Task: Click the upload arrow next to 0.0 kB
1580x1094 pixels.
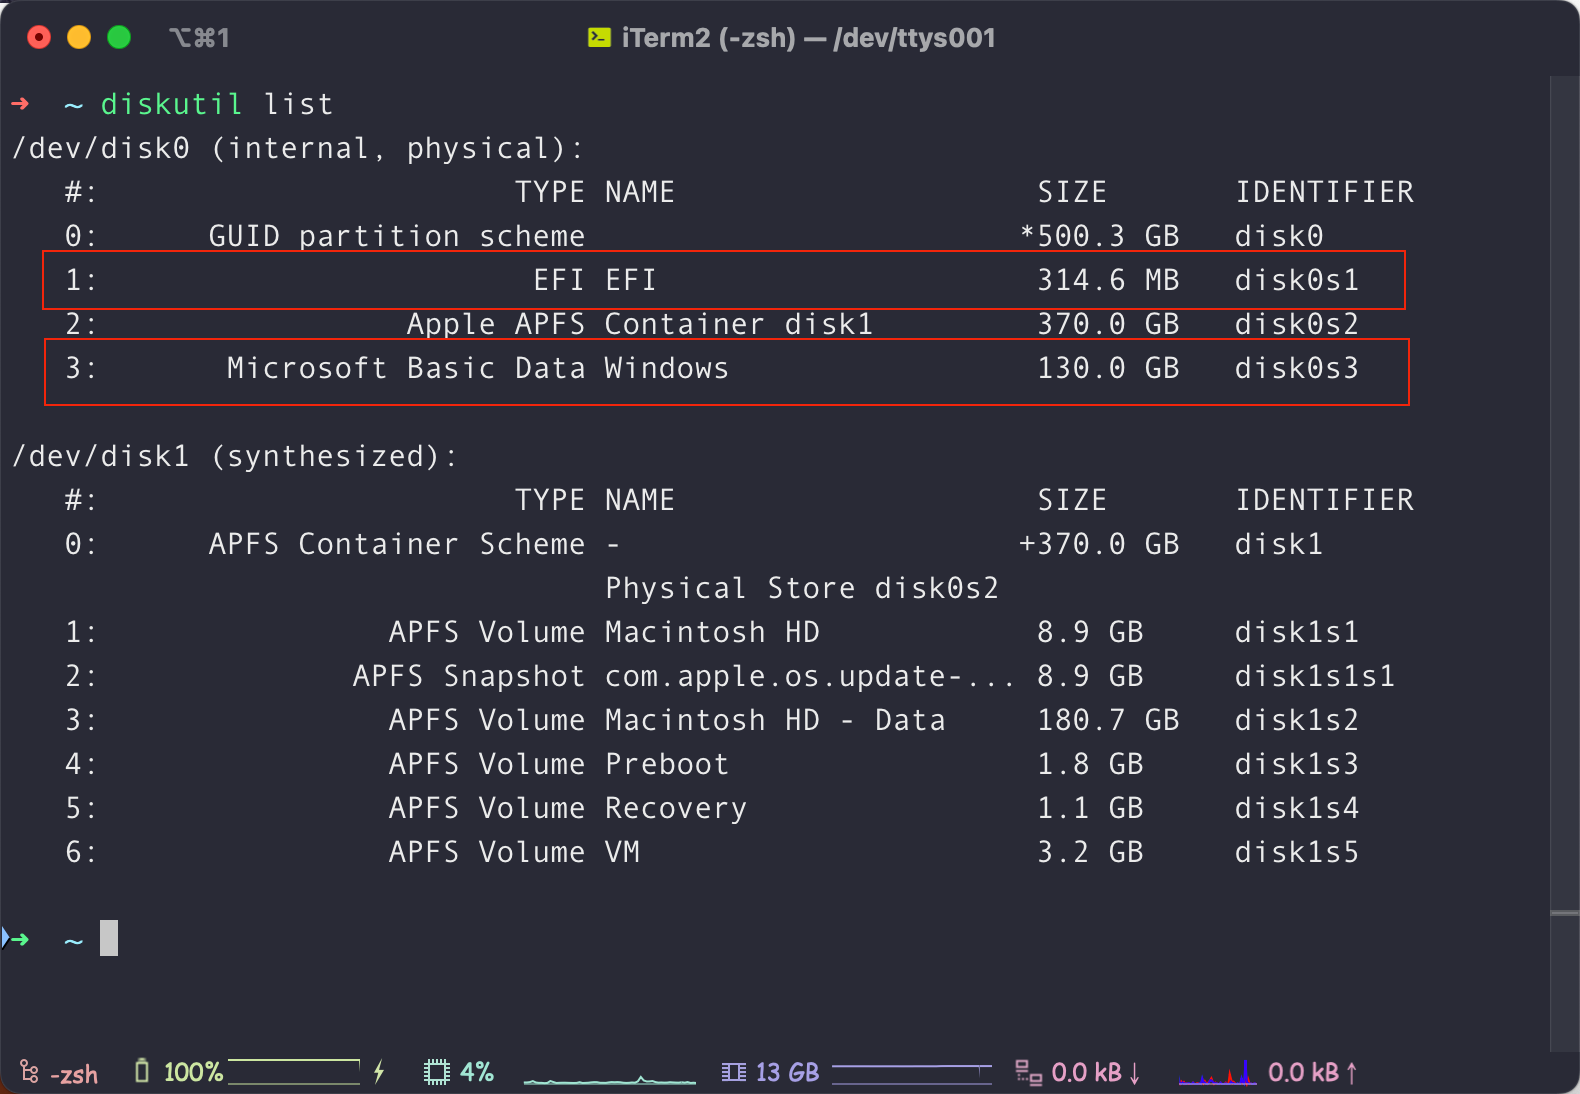Action: point(1352,1074)
